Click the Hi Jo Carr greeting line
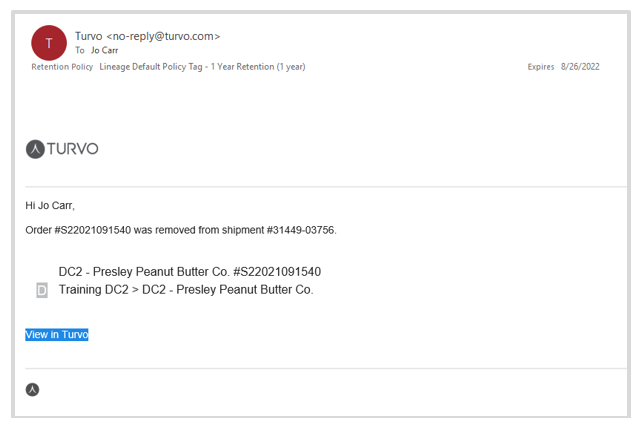Image resolution: width=642 pixels, height=429 pixels. coord(50,205)
